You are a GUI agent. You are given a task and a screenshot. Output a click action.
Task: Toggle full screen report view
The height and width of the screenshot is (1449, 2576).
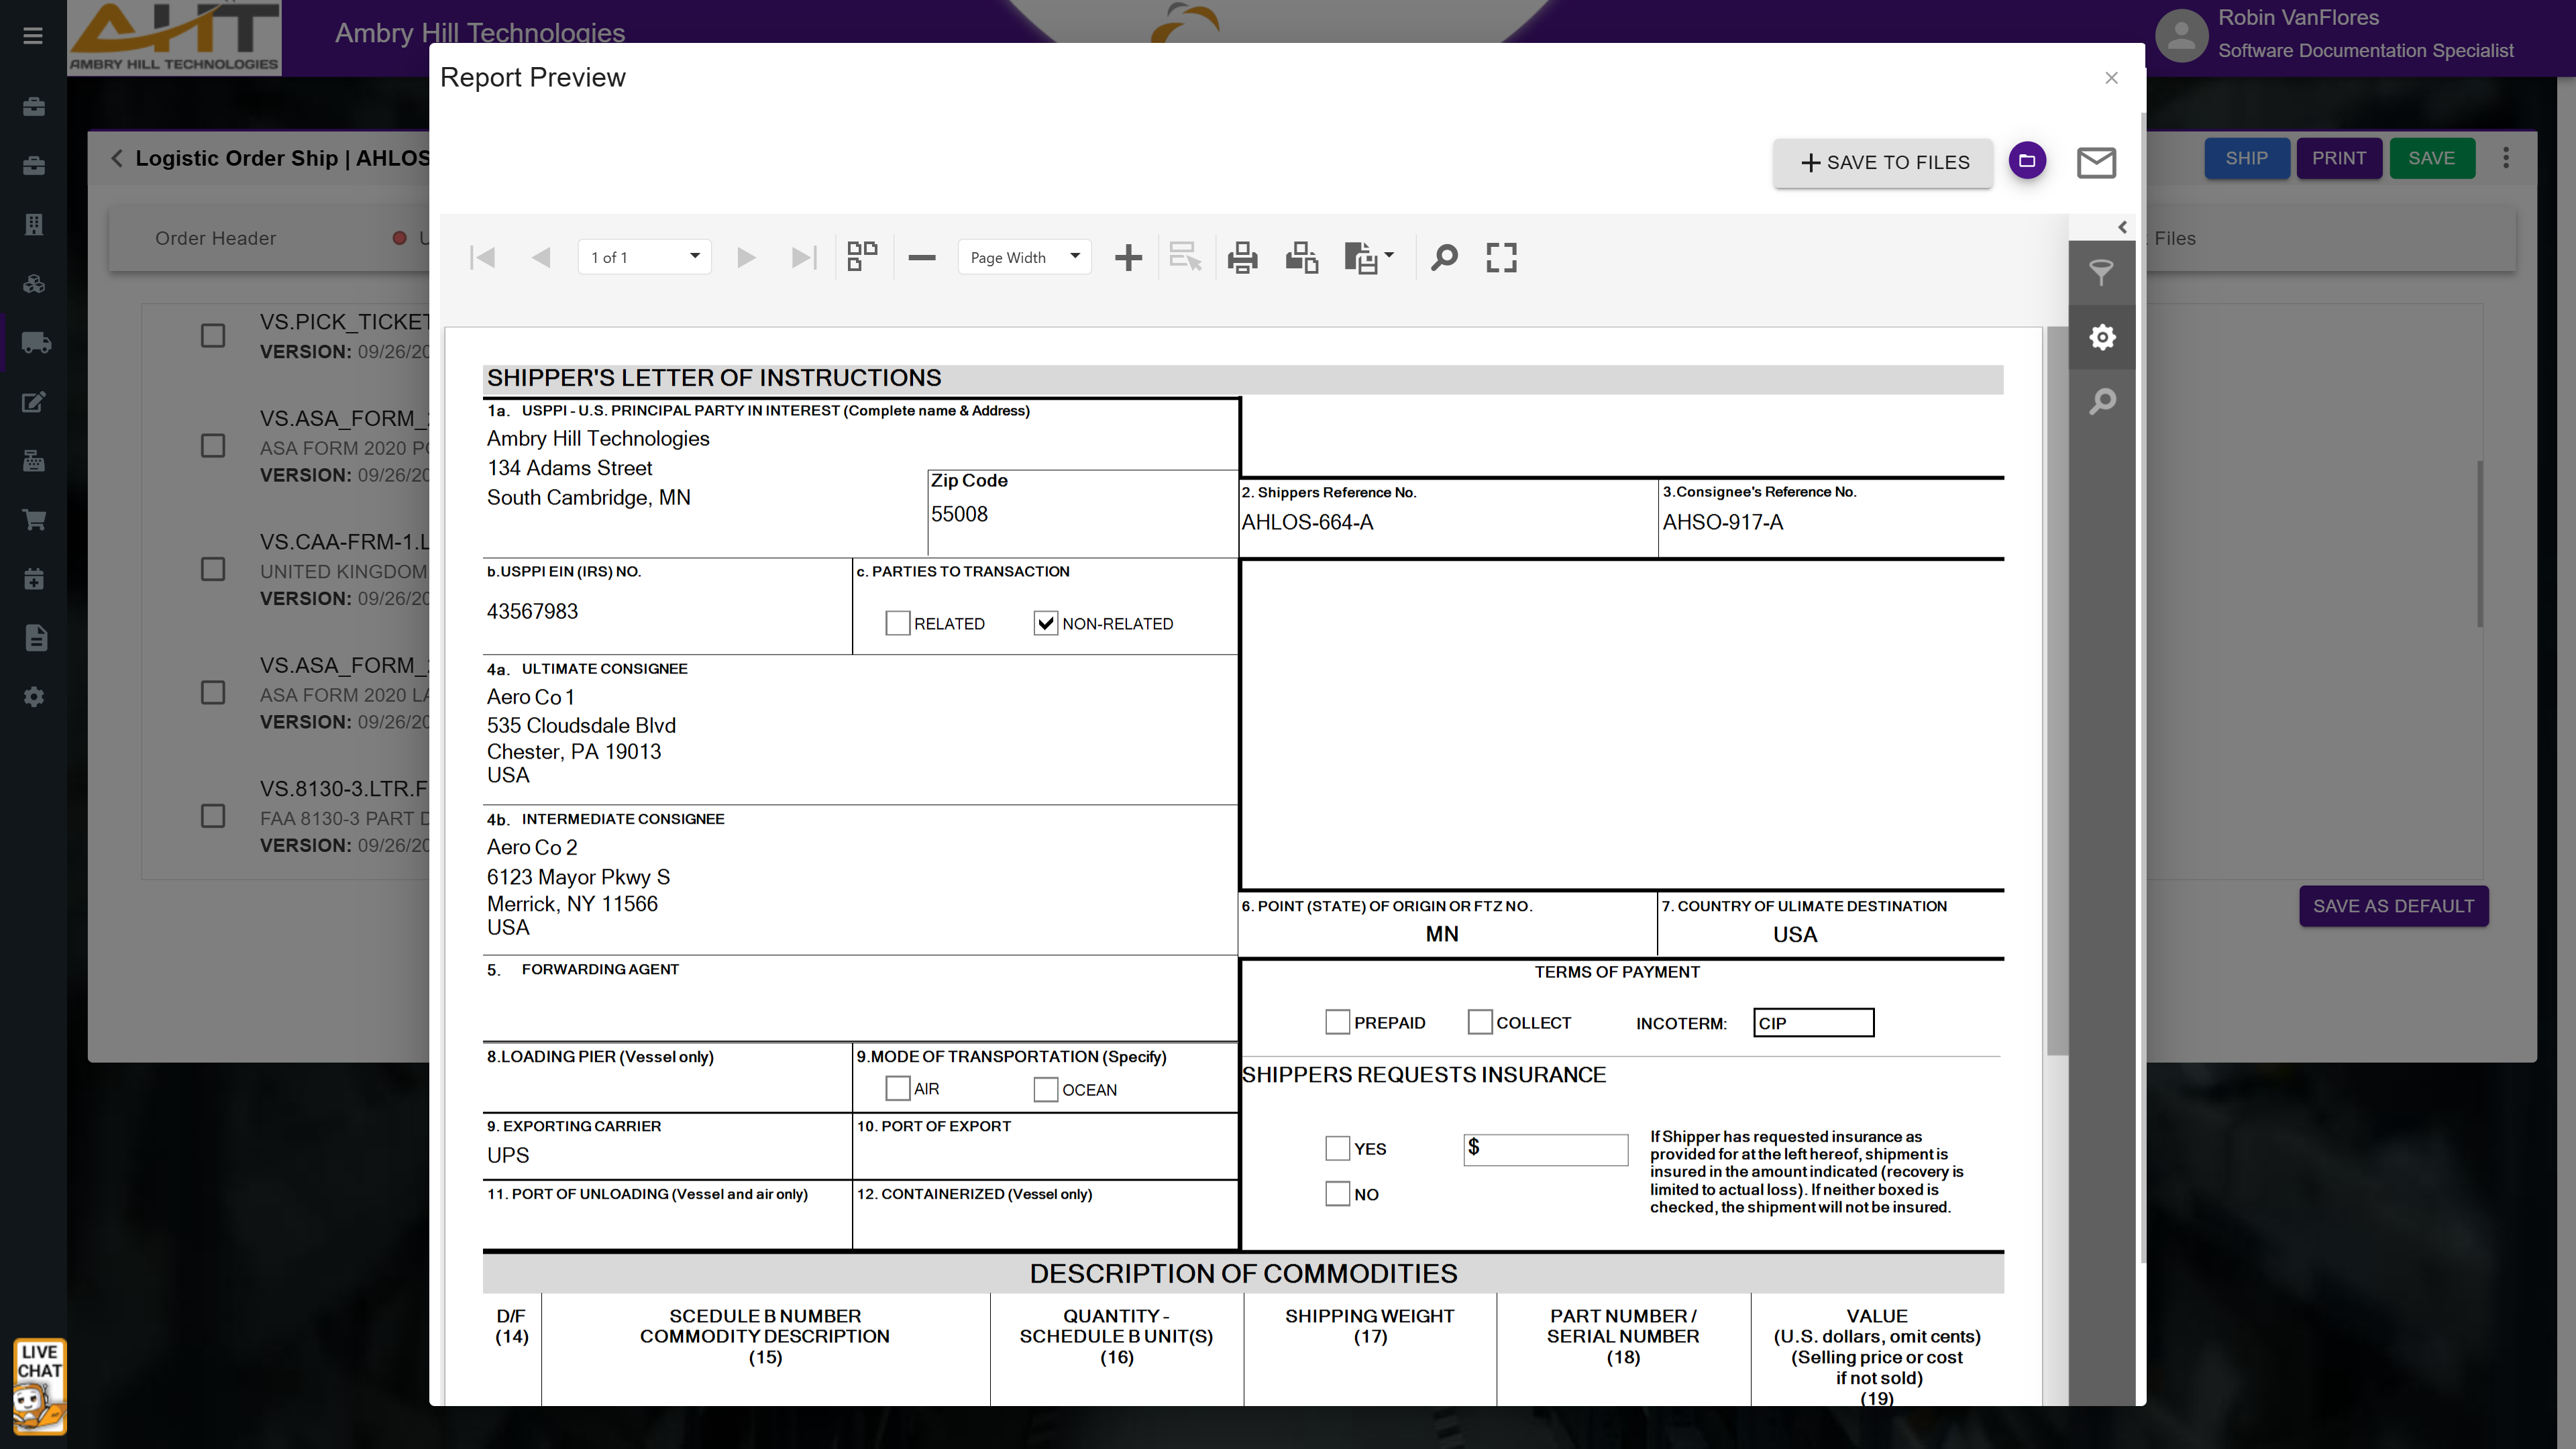1501,258
